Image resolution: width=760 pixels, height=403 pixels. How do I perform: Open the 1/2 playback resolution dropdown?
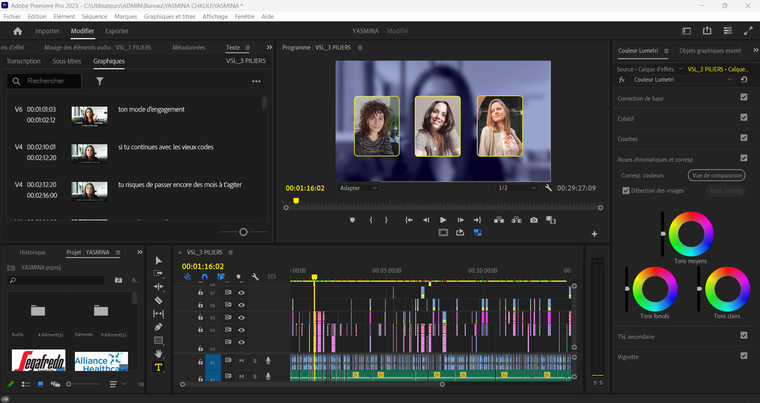point(516,187)
